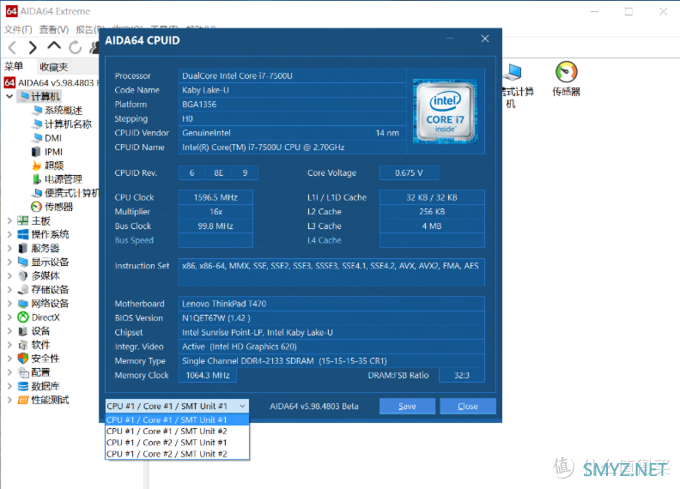This screenshot has height=489, width=680.
Task: Click the AIDA64 v5.98.4803 root node
Action: (x=56, y=82)
